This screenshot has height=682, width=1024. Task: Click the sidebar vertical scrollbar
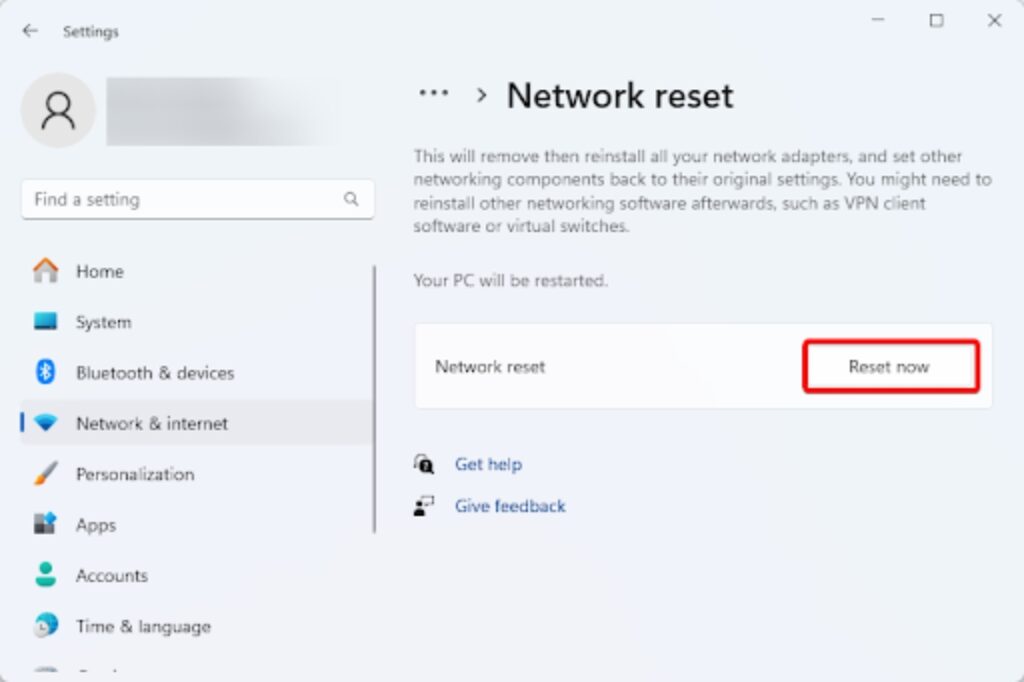375,398
